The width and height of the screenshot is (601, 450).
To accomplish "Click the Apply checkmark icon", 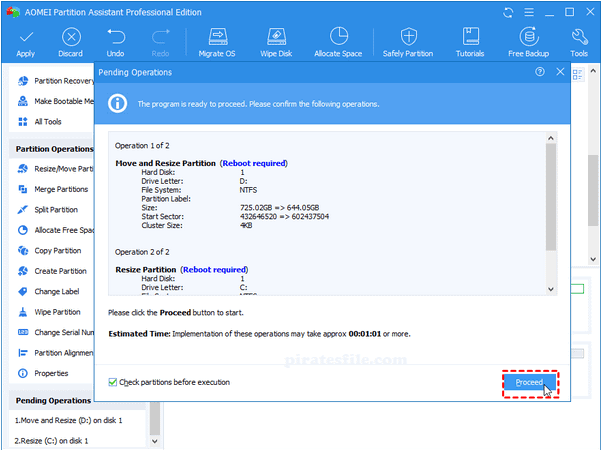I will (26, 38).
